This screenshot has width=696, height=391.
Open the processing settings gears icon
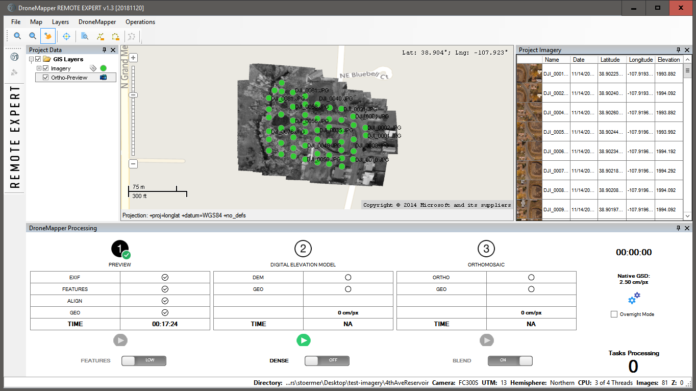pos(634,298)
